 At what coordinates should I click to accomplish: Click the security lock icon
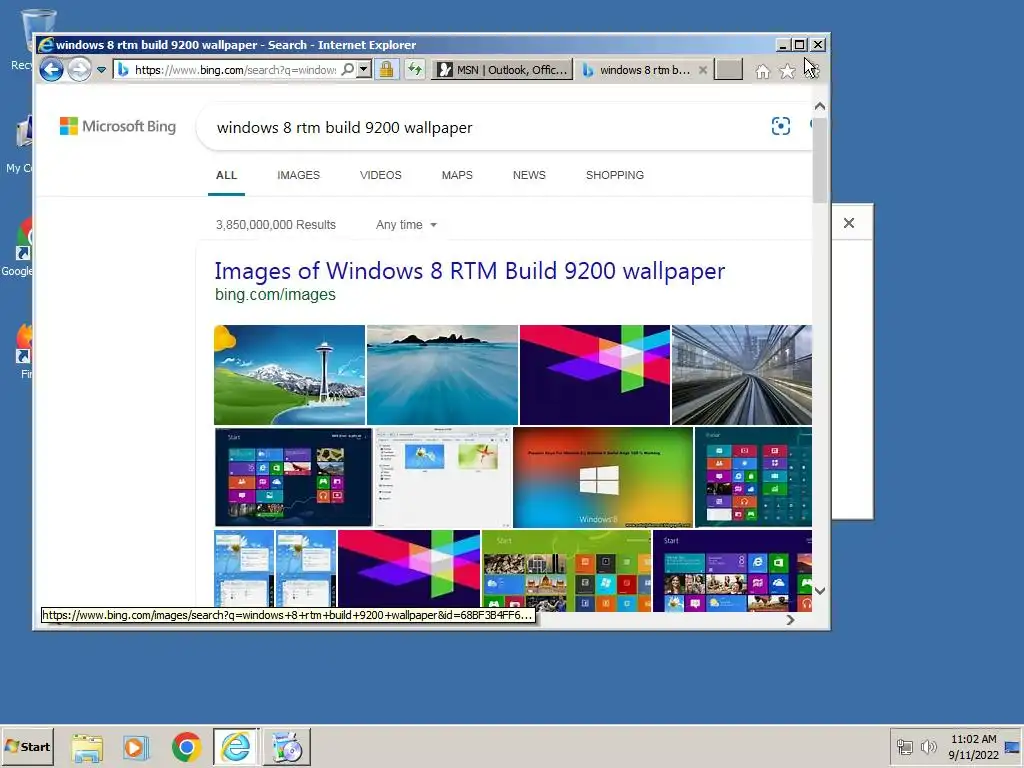tap(387, 69)
